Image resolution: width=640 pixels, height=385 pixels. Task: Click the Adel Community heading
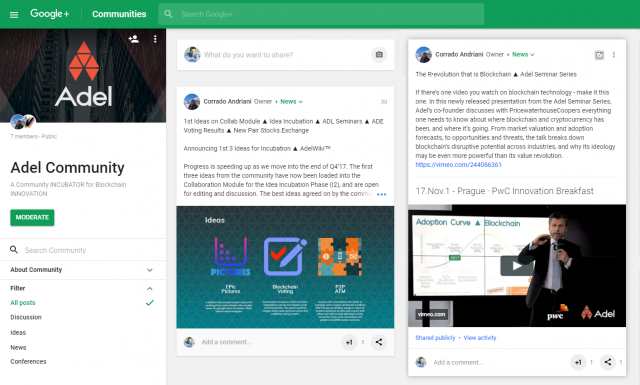67,167
